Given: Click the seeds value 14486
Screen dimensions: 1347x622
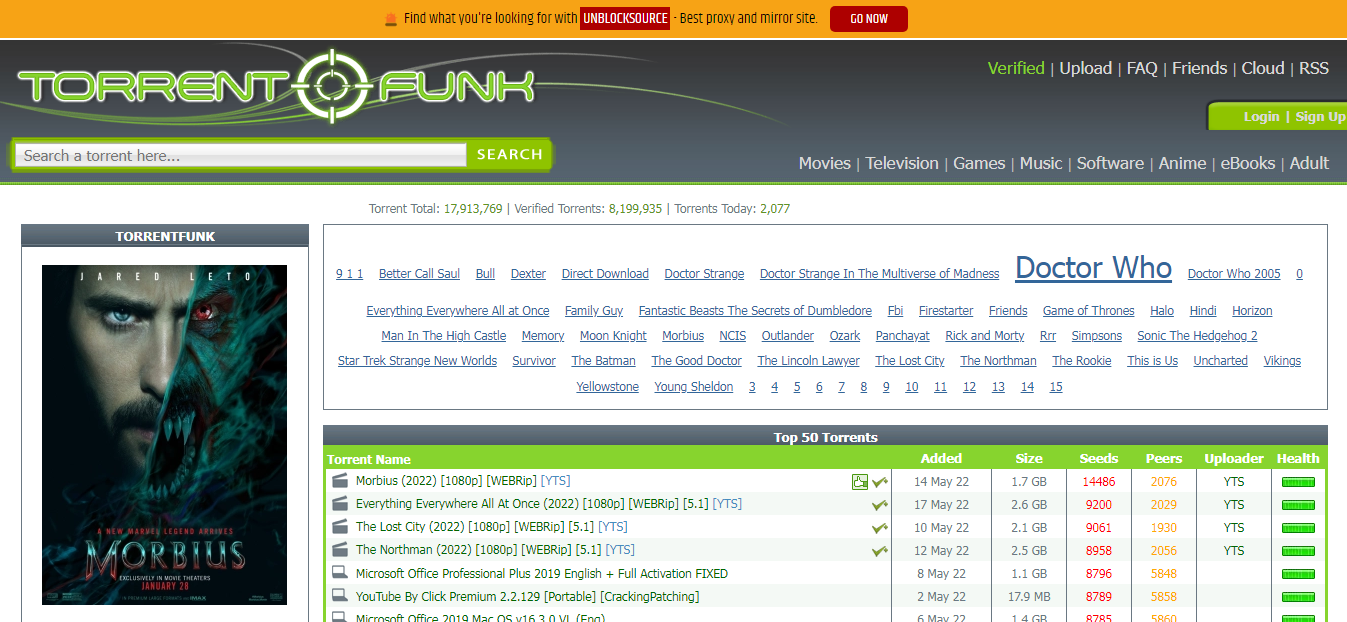Looking at the screenshot, I should [x=1098, y=482].
